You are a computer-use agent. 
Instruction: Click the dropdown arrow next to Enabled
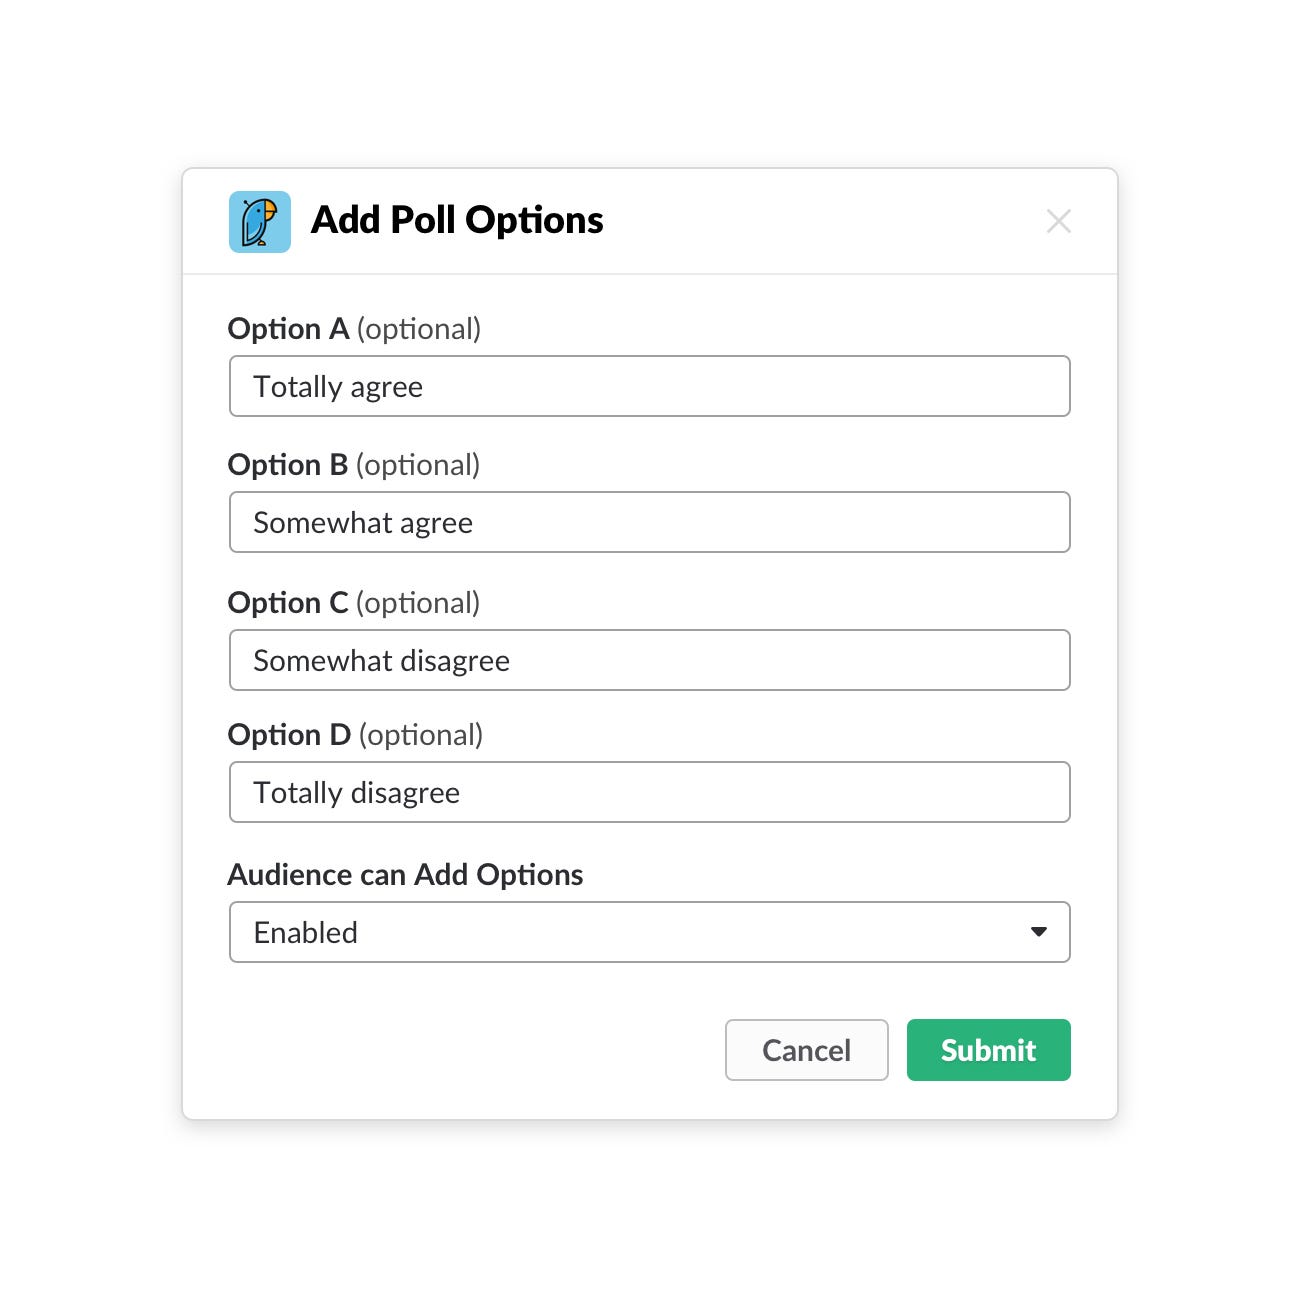click(x=1037, y=932)
